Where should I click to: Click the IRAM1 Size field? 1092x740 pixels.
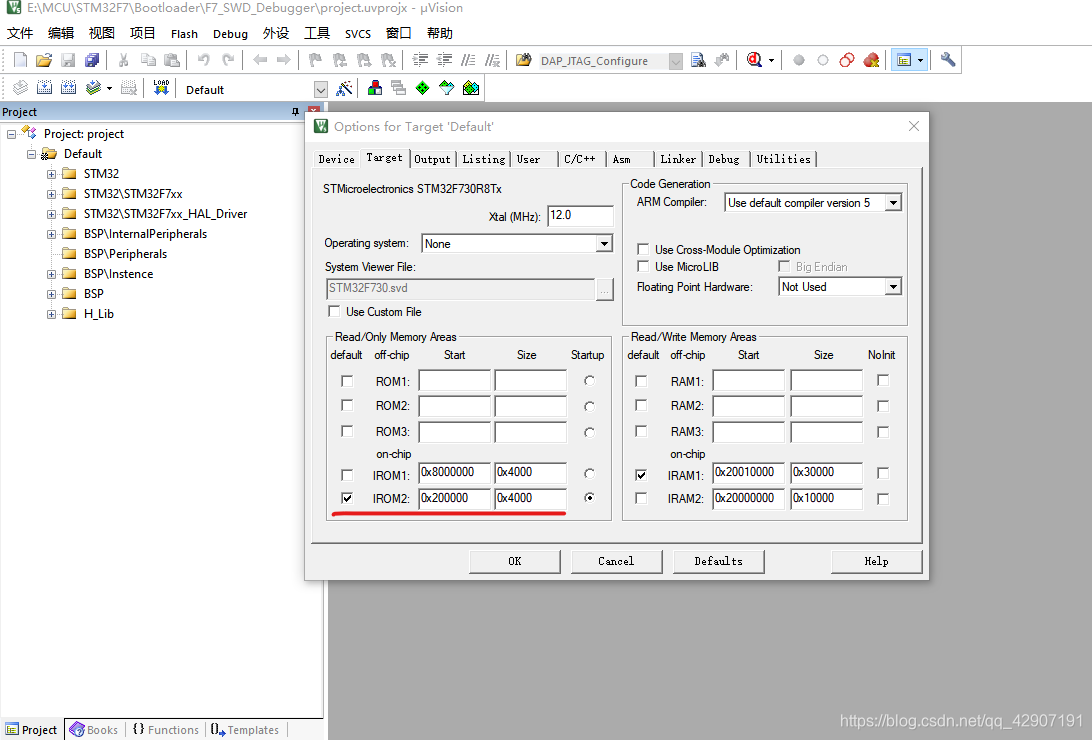point(826,473)
